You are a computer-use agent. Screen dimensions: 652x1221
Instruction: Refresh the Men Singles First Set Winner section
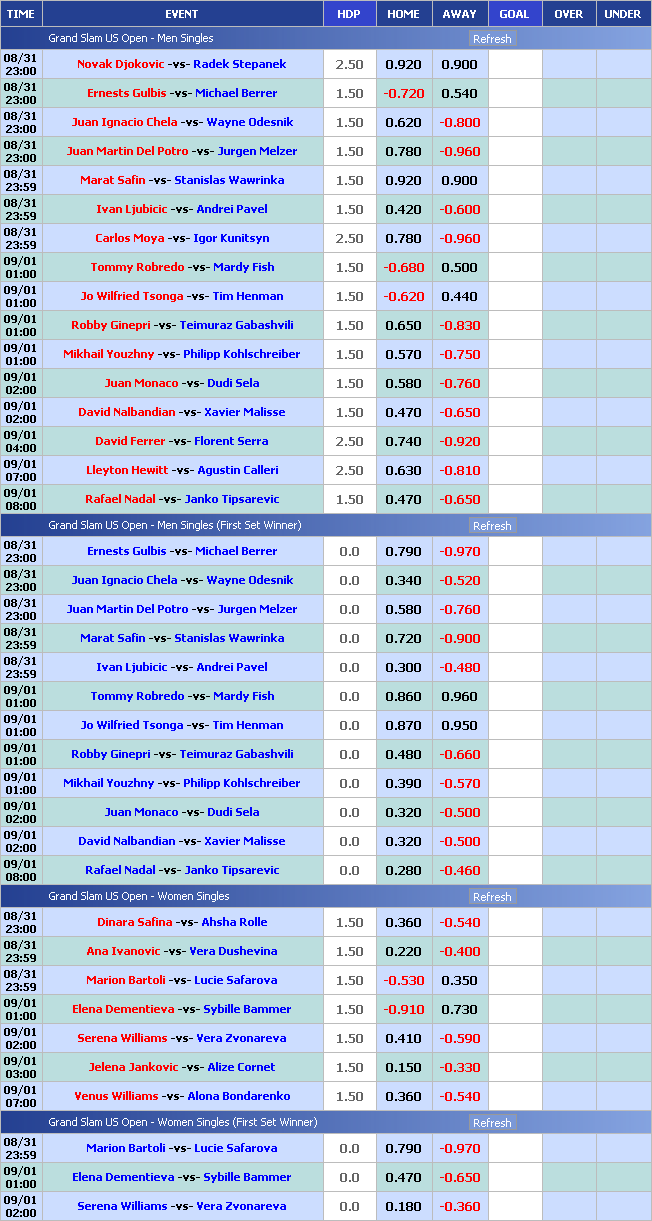tap(491, 526)
